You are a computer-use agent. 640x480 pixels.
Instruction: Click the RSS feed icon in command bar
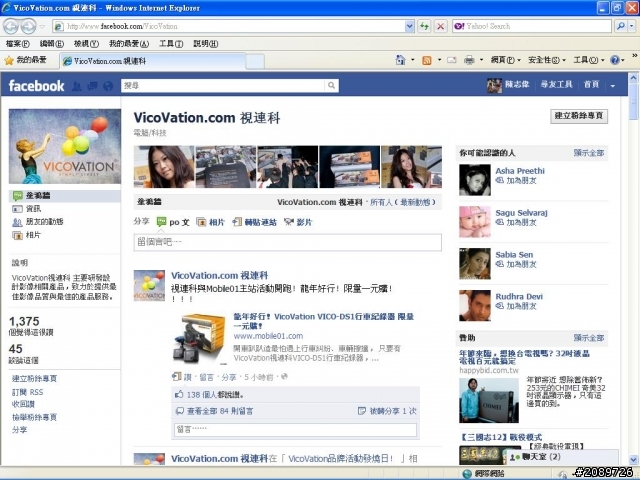pyautogui.click(x=427, y=60)
